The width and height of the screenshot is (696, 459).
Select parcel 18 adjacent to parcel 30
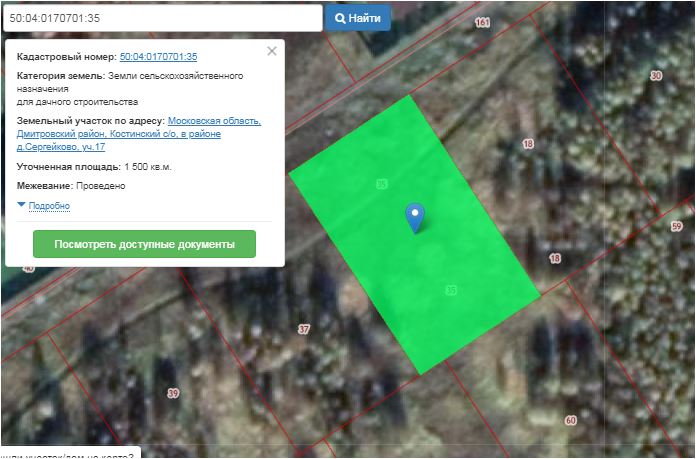(x=528, y=145)
